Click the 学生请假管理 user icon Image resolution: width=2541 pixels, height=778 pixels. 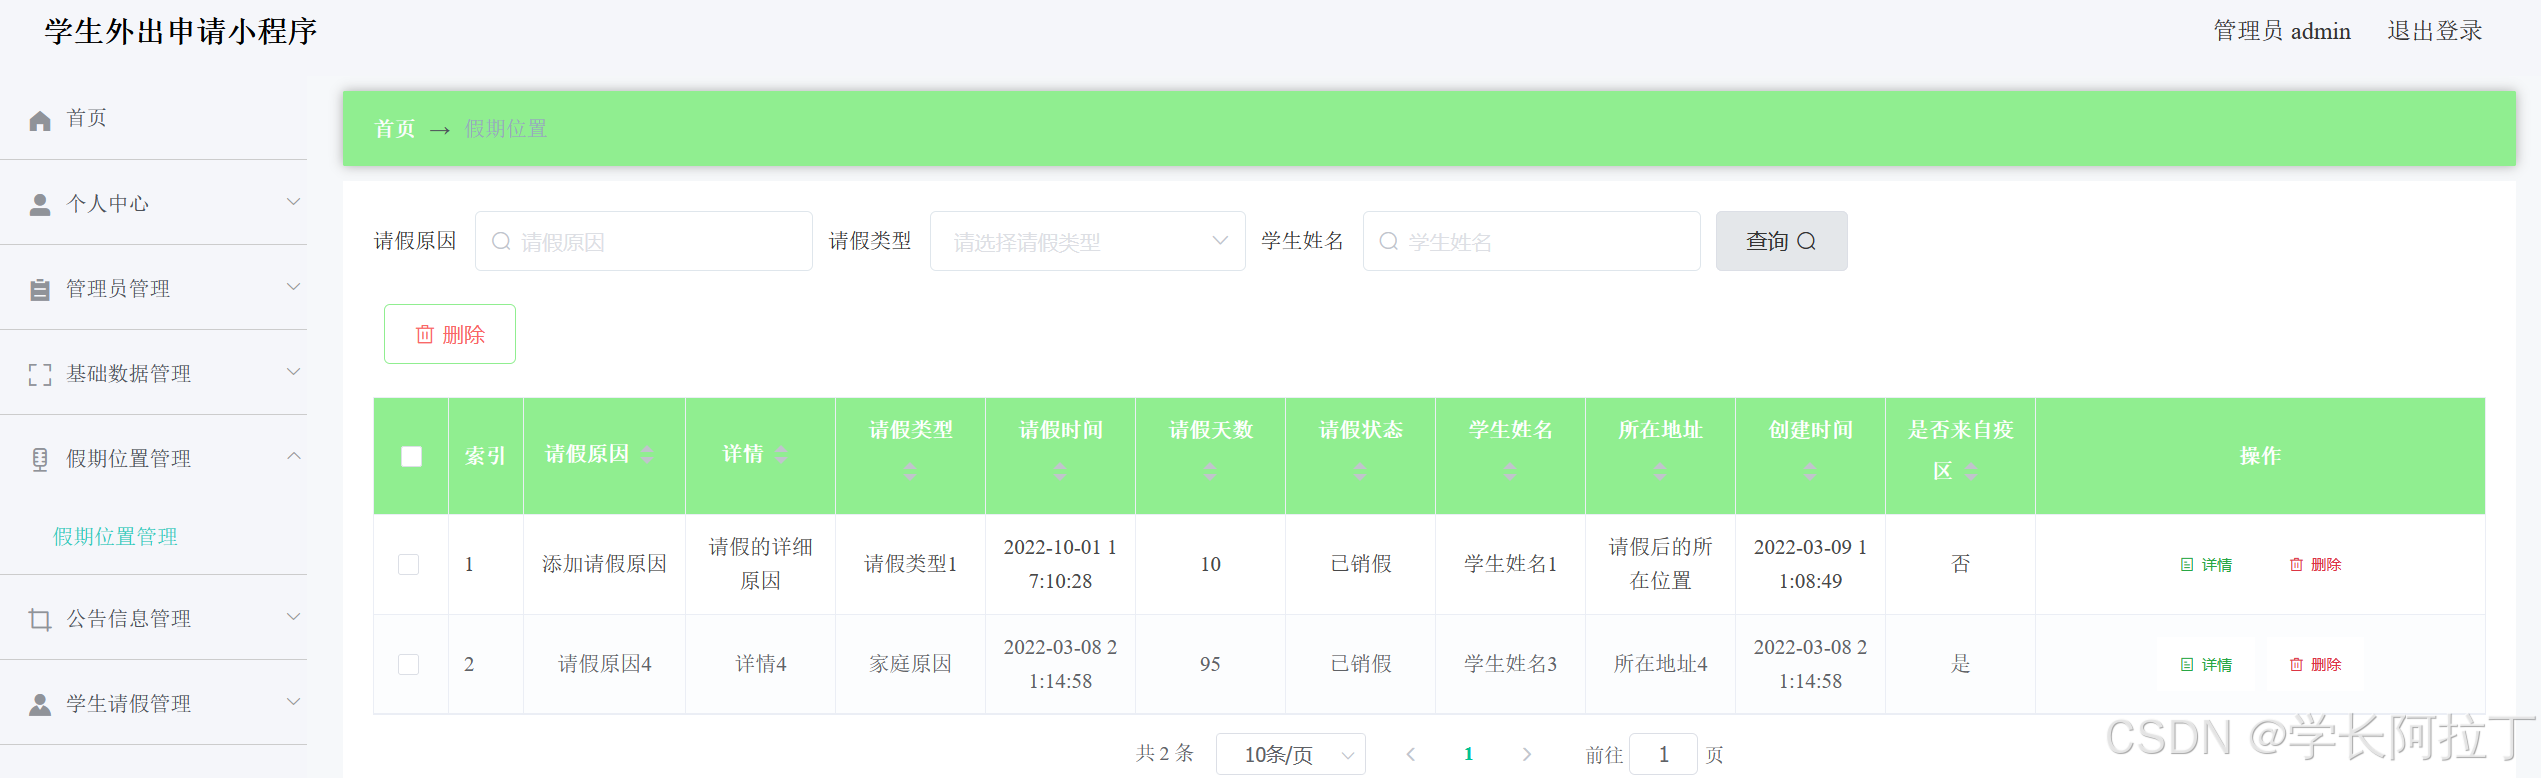pos(40,705)
